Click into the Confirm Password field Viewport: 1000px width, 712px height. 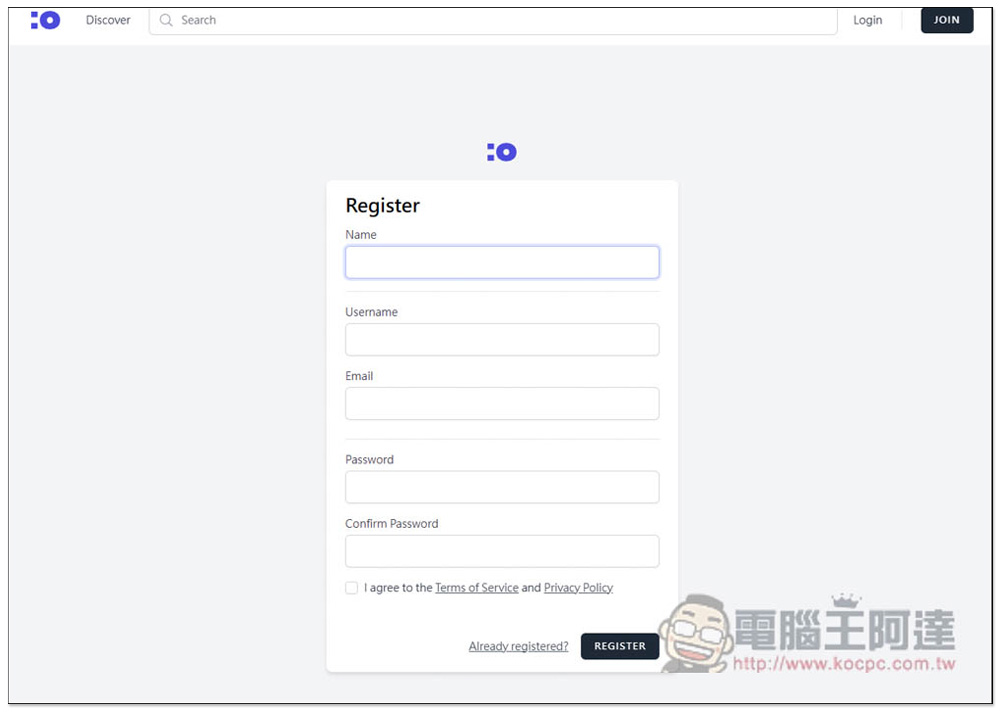click(x=502, y=551)
